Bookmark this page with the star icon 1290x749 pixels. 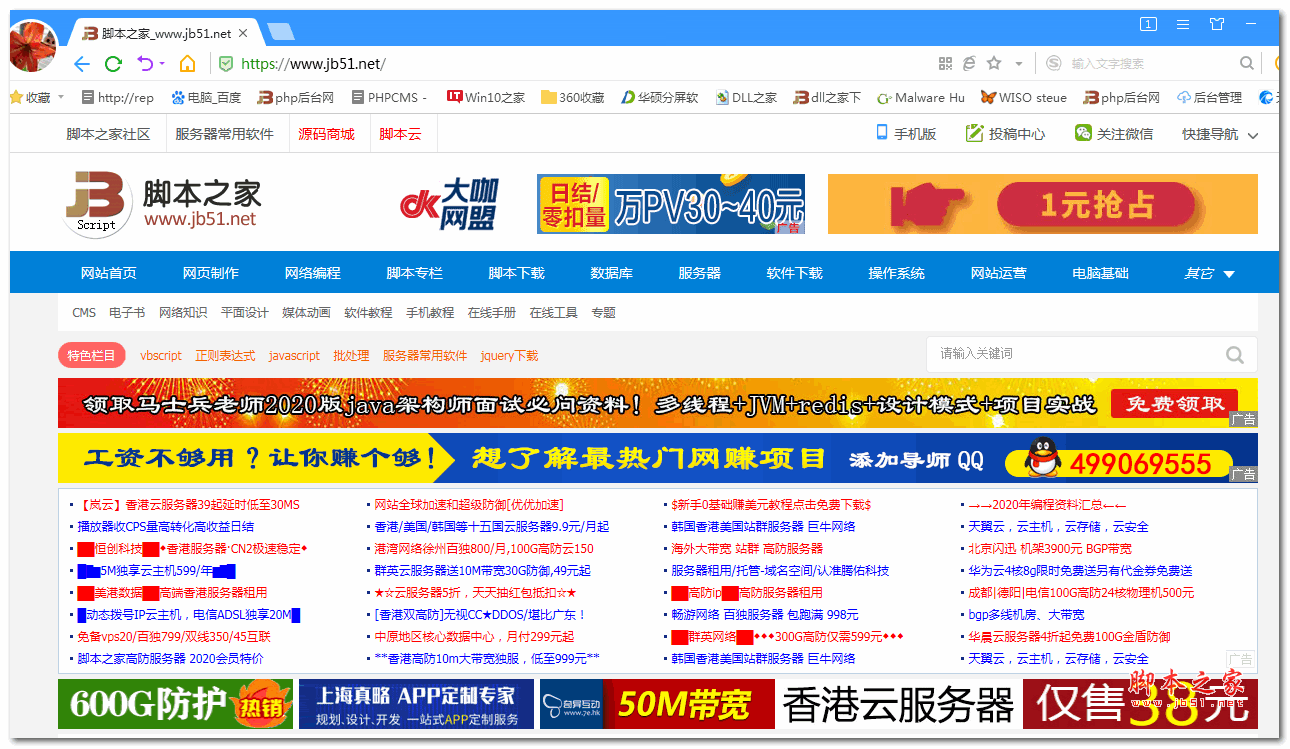994,63
